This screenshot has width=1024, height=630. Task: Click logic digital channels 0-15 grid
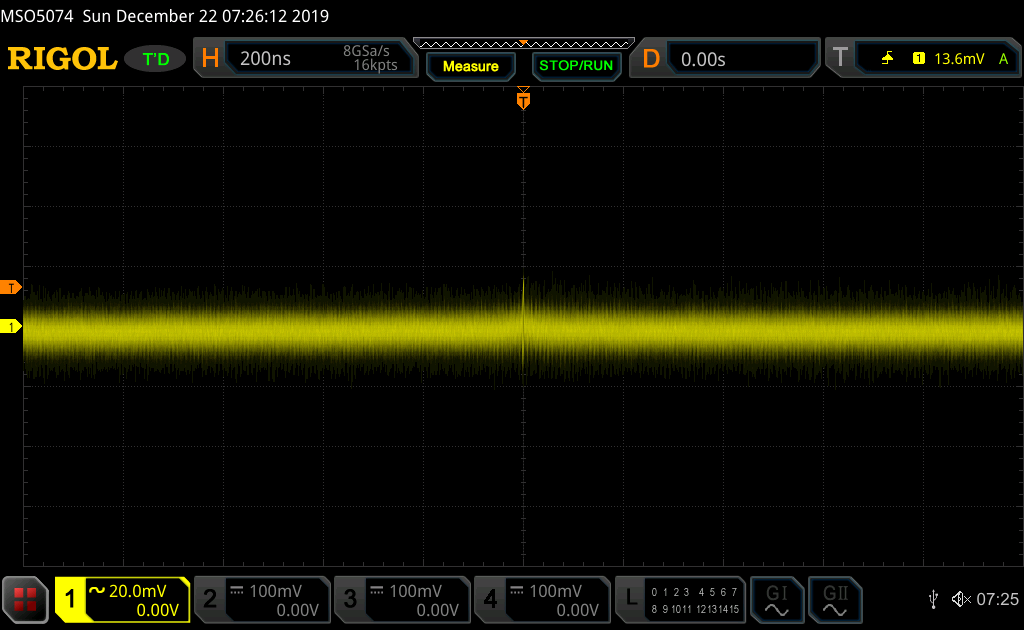(695, 601)
